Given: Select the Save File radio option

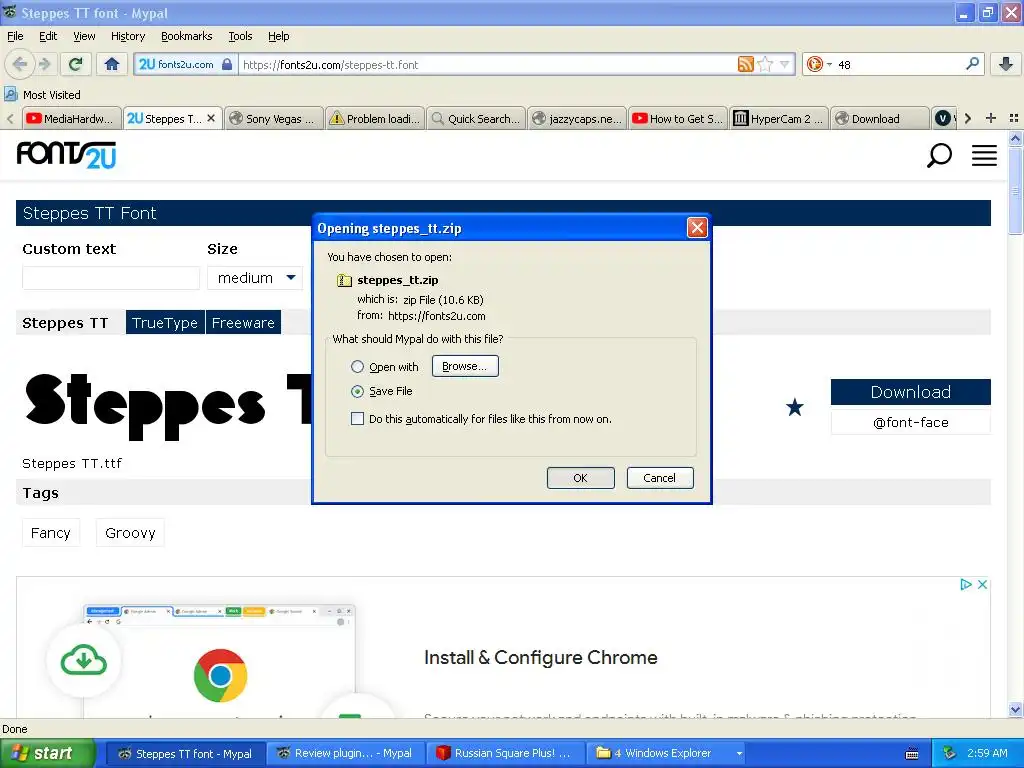Looking at the screenshot, I should (357, 391).
